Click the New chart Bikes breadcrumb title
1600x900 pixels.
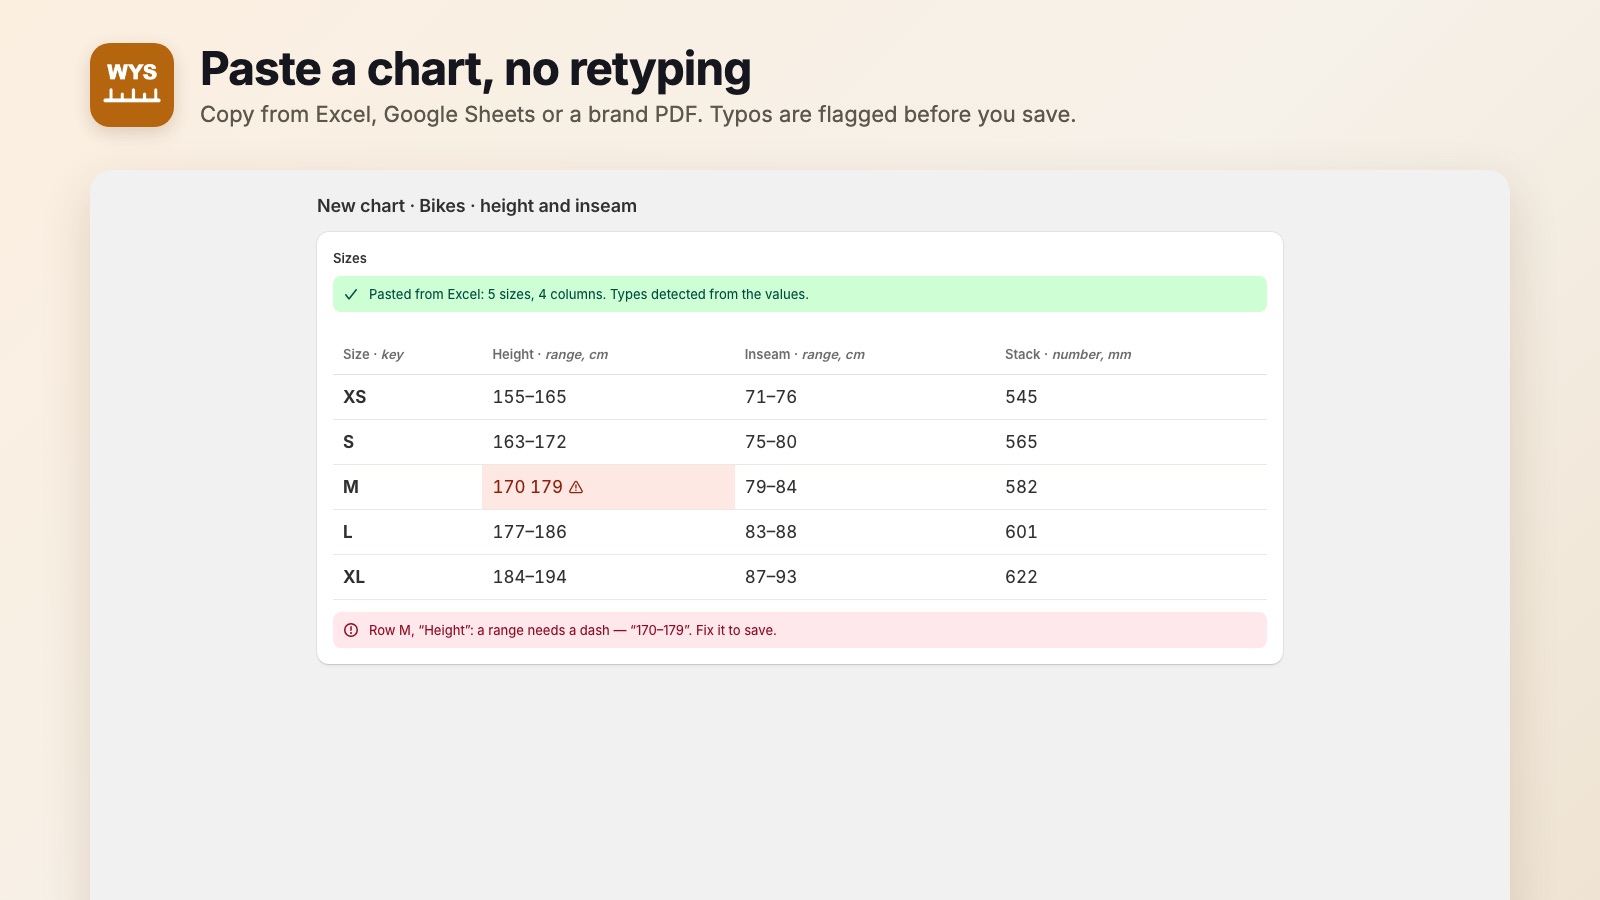click(x=477, y=206)
